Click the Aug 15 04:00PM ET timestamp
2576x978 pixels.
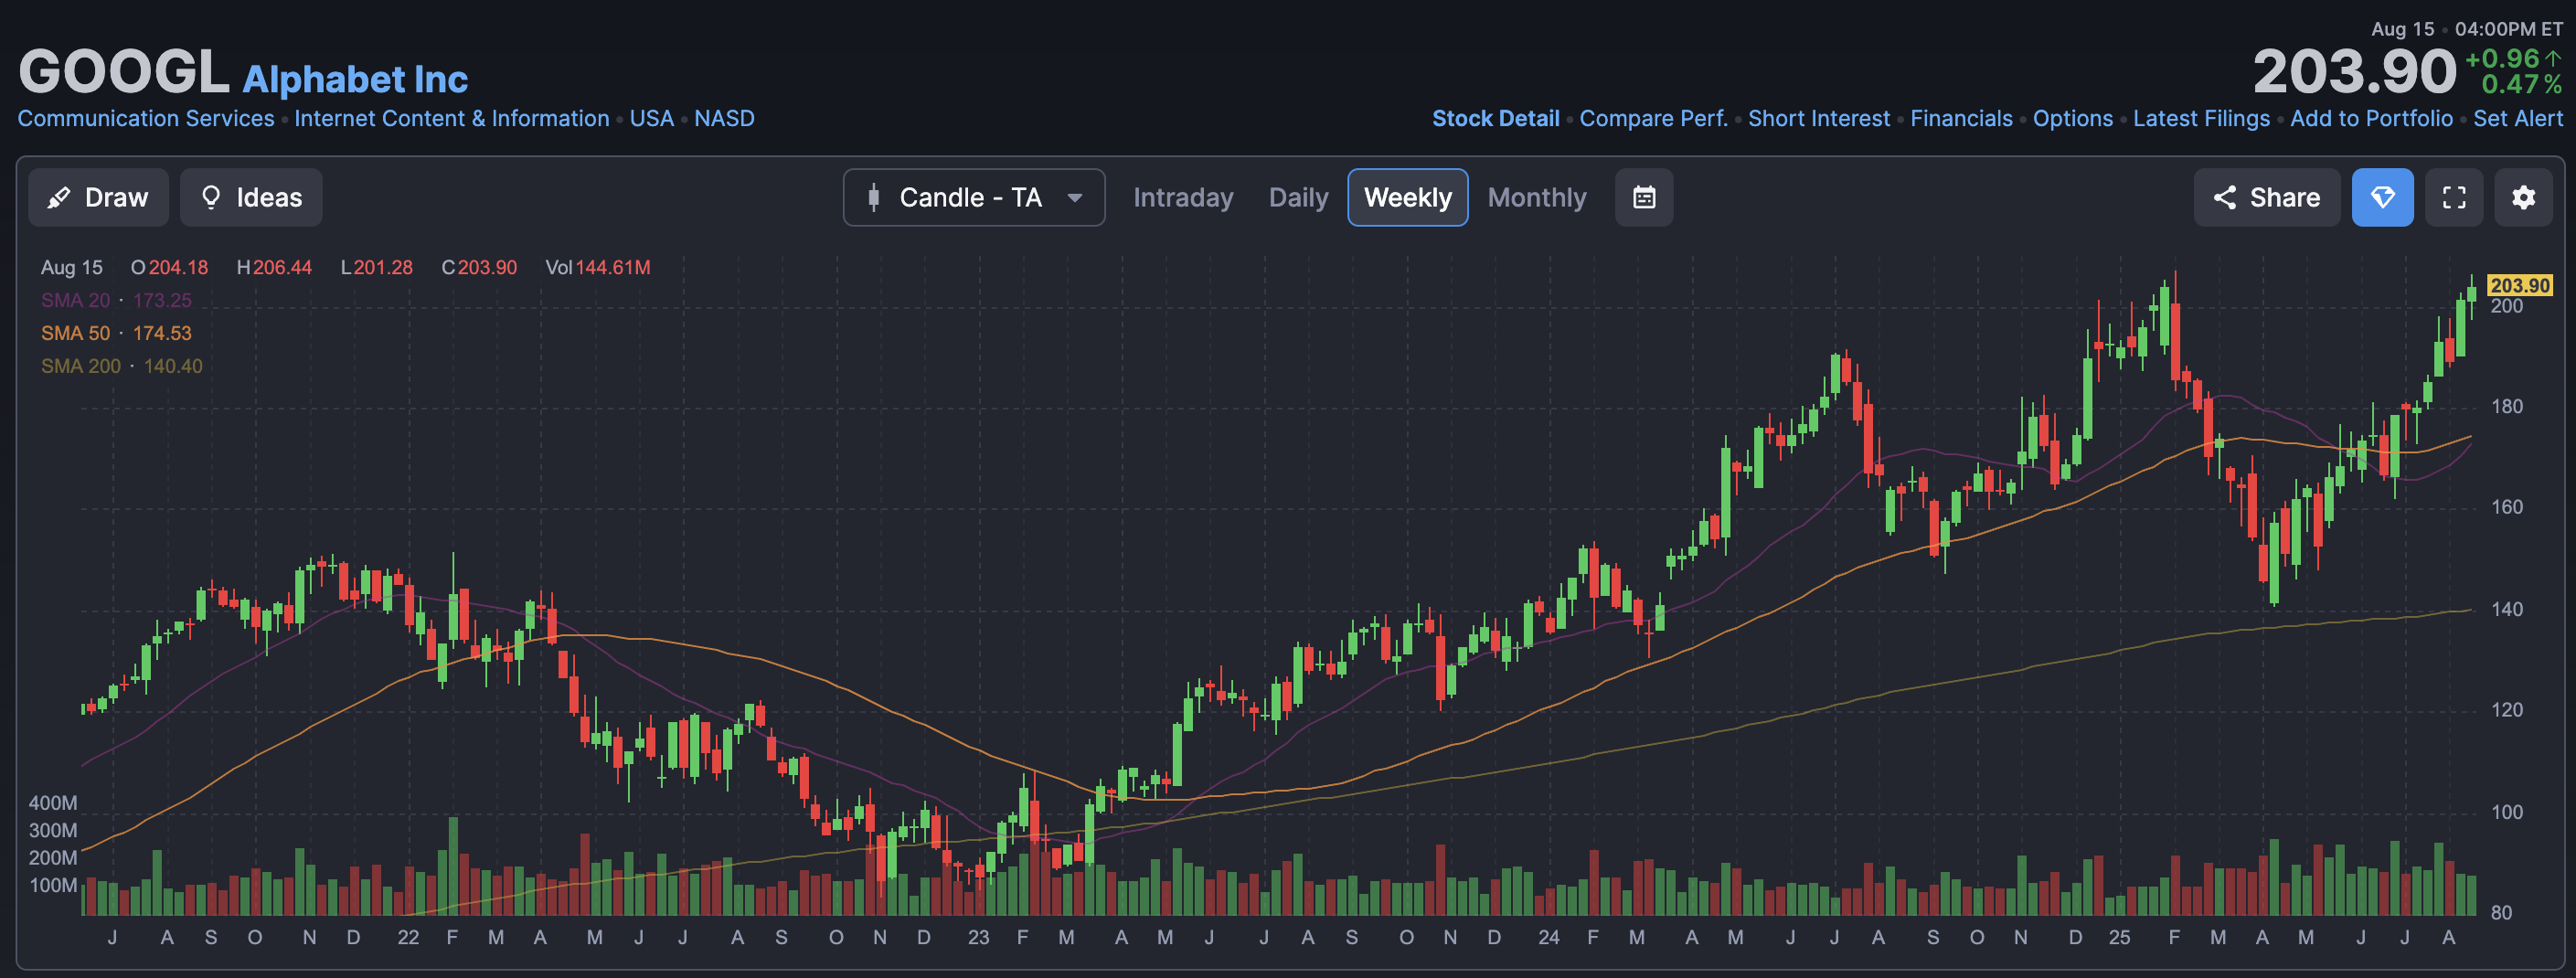point(2467,29)
